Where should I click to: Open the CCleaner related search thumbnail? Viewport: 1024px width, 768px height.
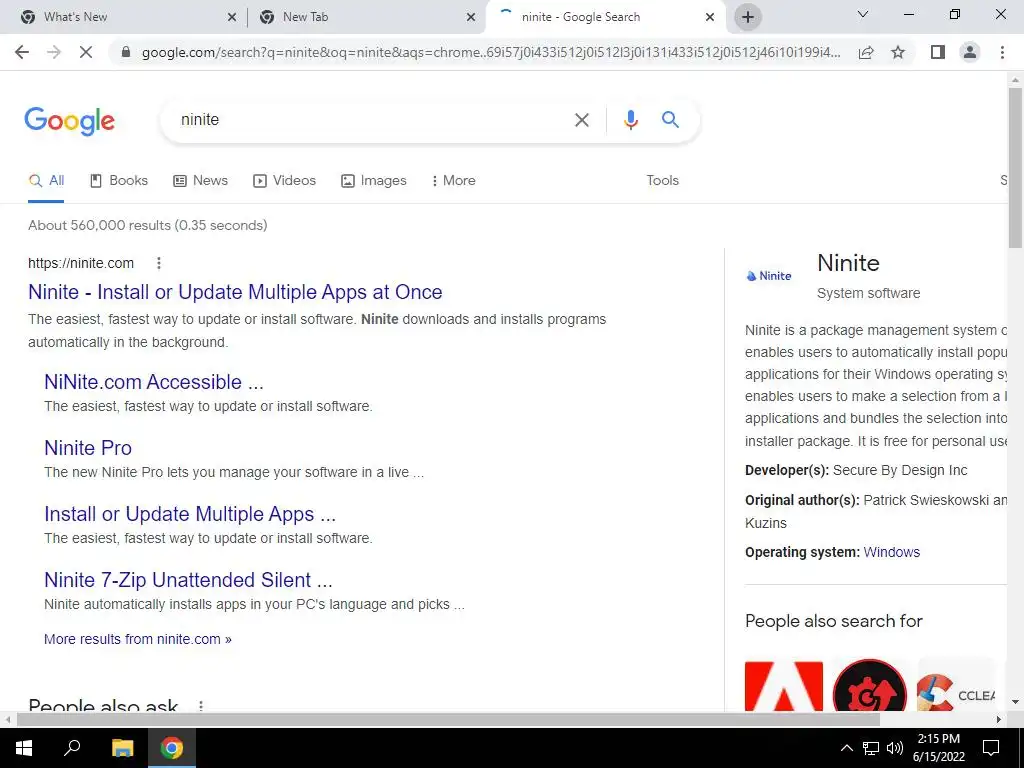click(956, 686)
